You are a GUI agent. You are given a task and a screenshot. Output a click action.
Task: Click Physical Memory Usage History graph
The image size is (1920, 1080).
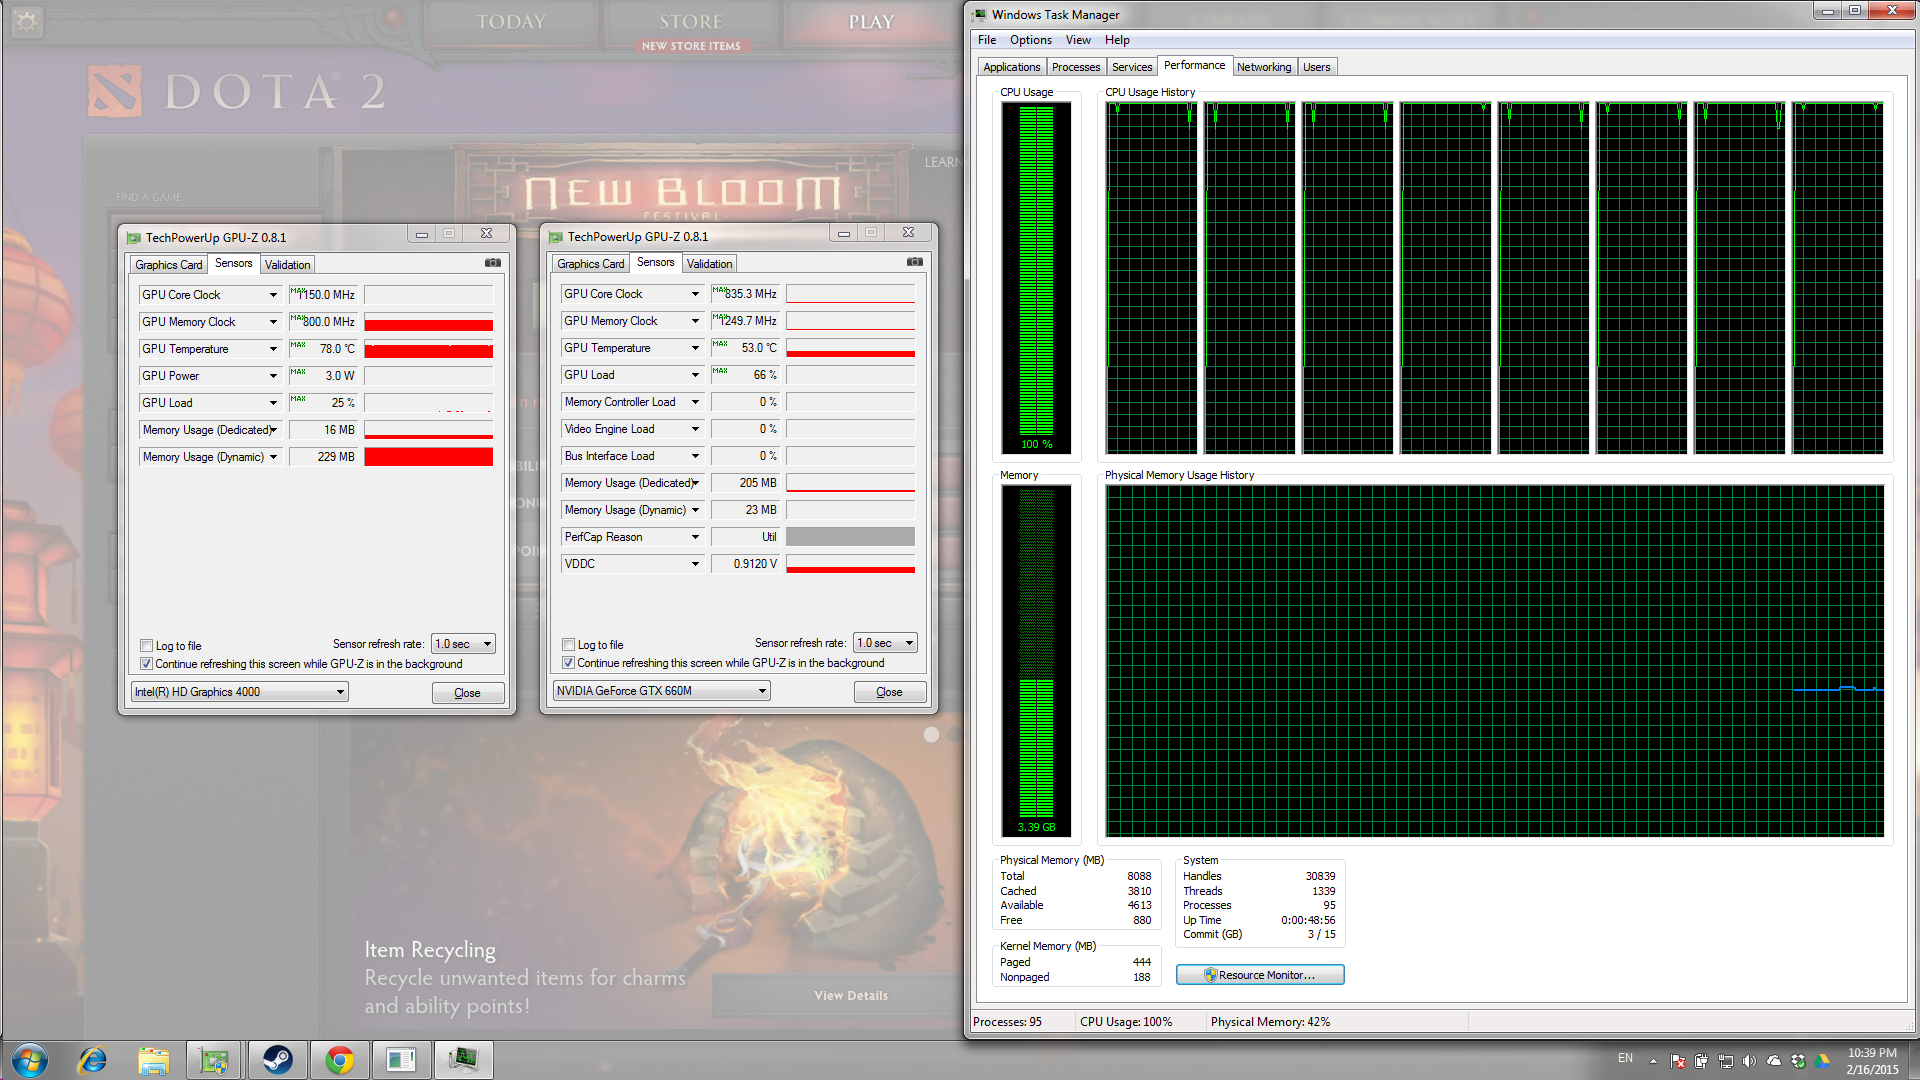[1495, 661]
